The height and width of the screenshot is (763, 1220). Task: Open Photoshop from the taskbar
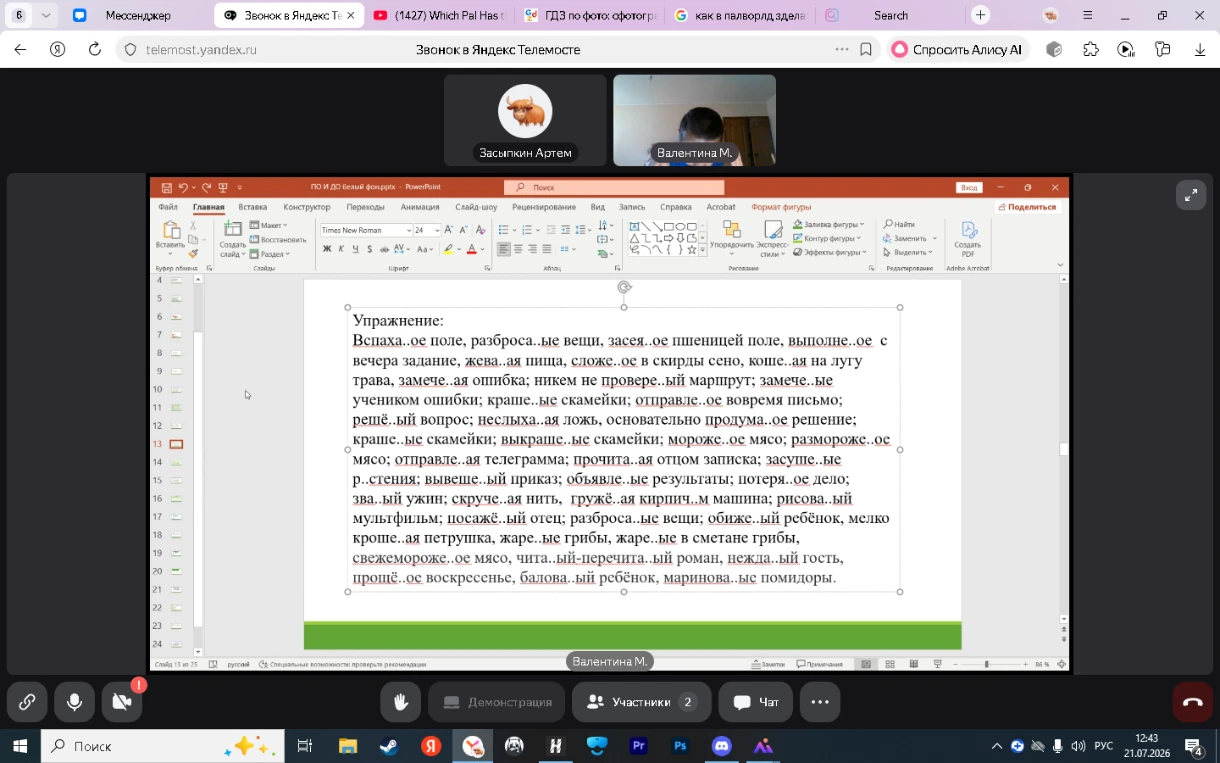[x=680, y=746]
